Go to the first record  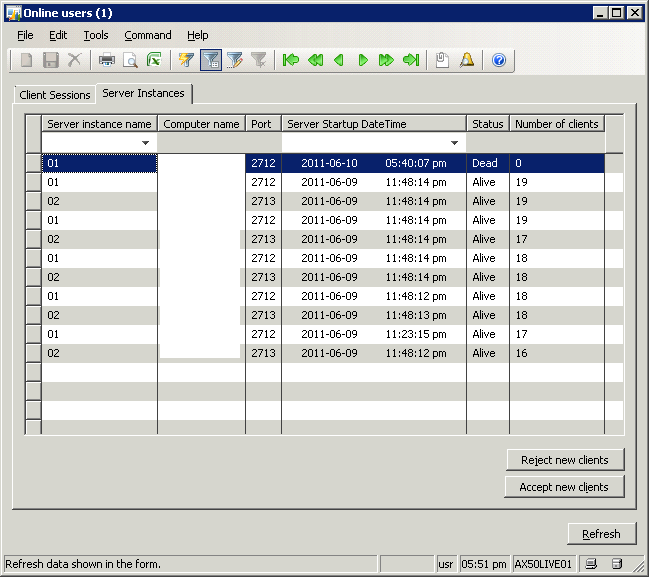click(x=291, y=60)
